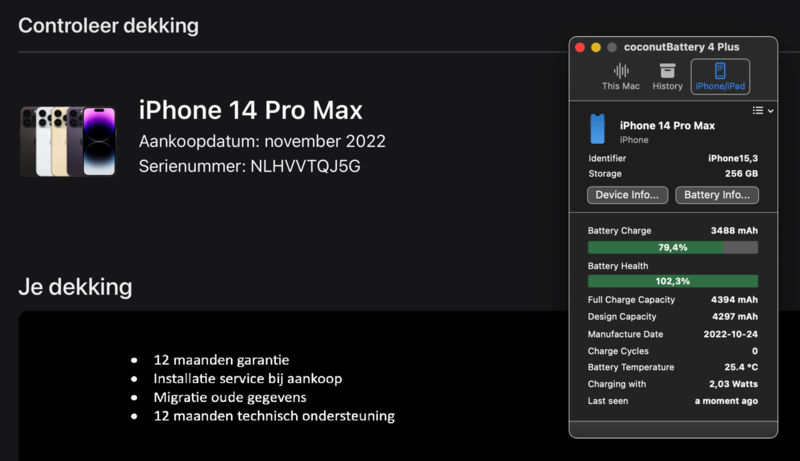Image resolution: width=800 pixels, height=461 pixels.
Task: Click the Controleer dekking heading
Action: (x=108, y=25)
